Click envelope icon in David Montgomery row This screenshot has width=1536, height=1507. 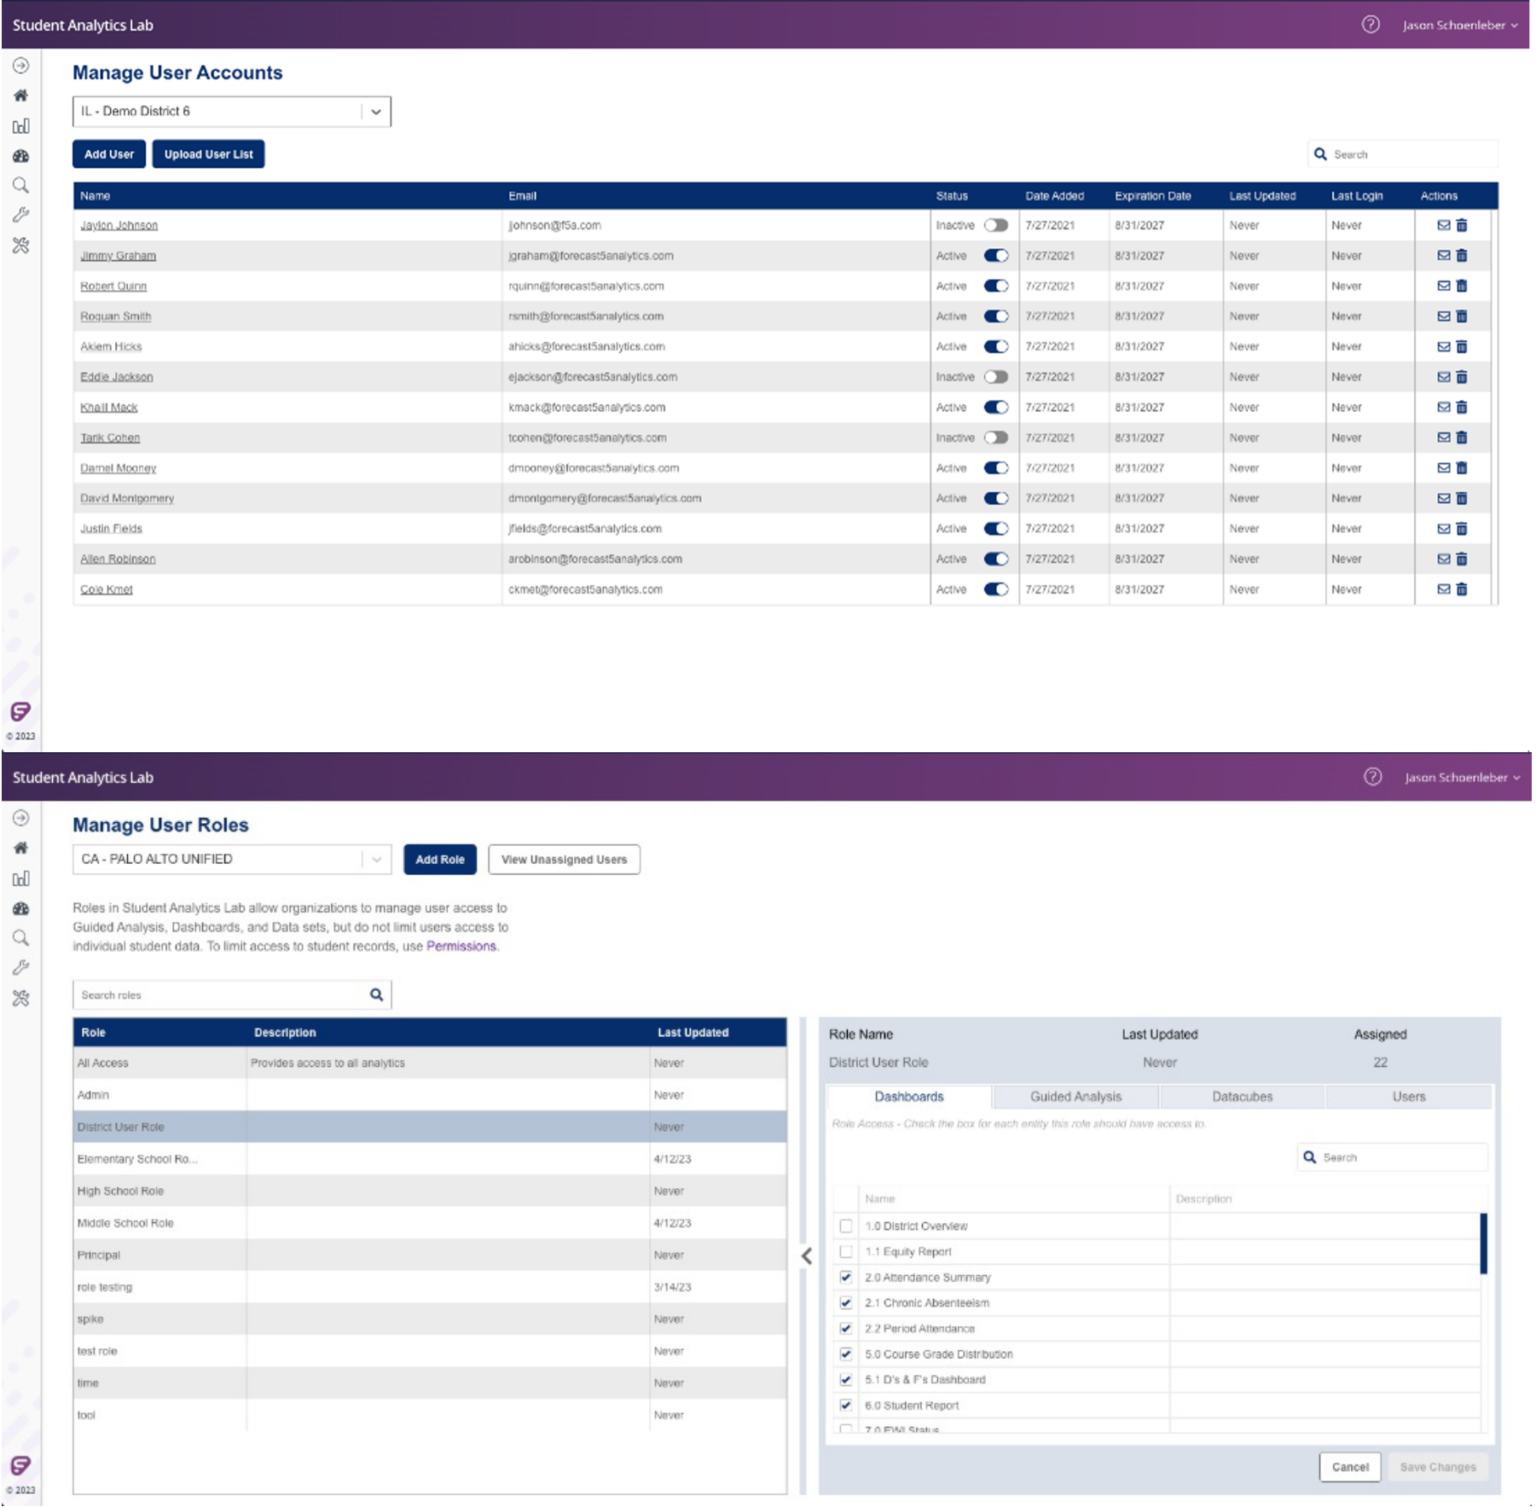tap(1443, 499)
